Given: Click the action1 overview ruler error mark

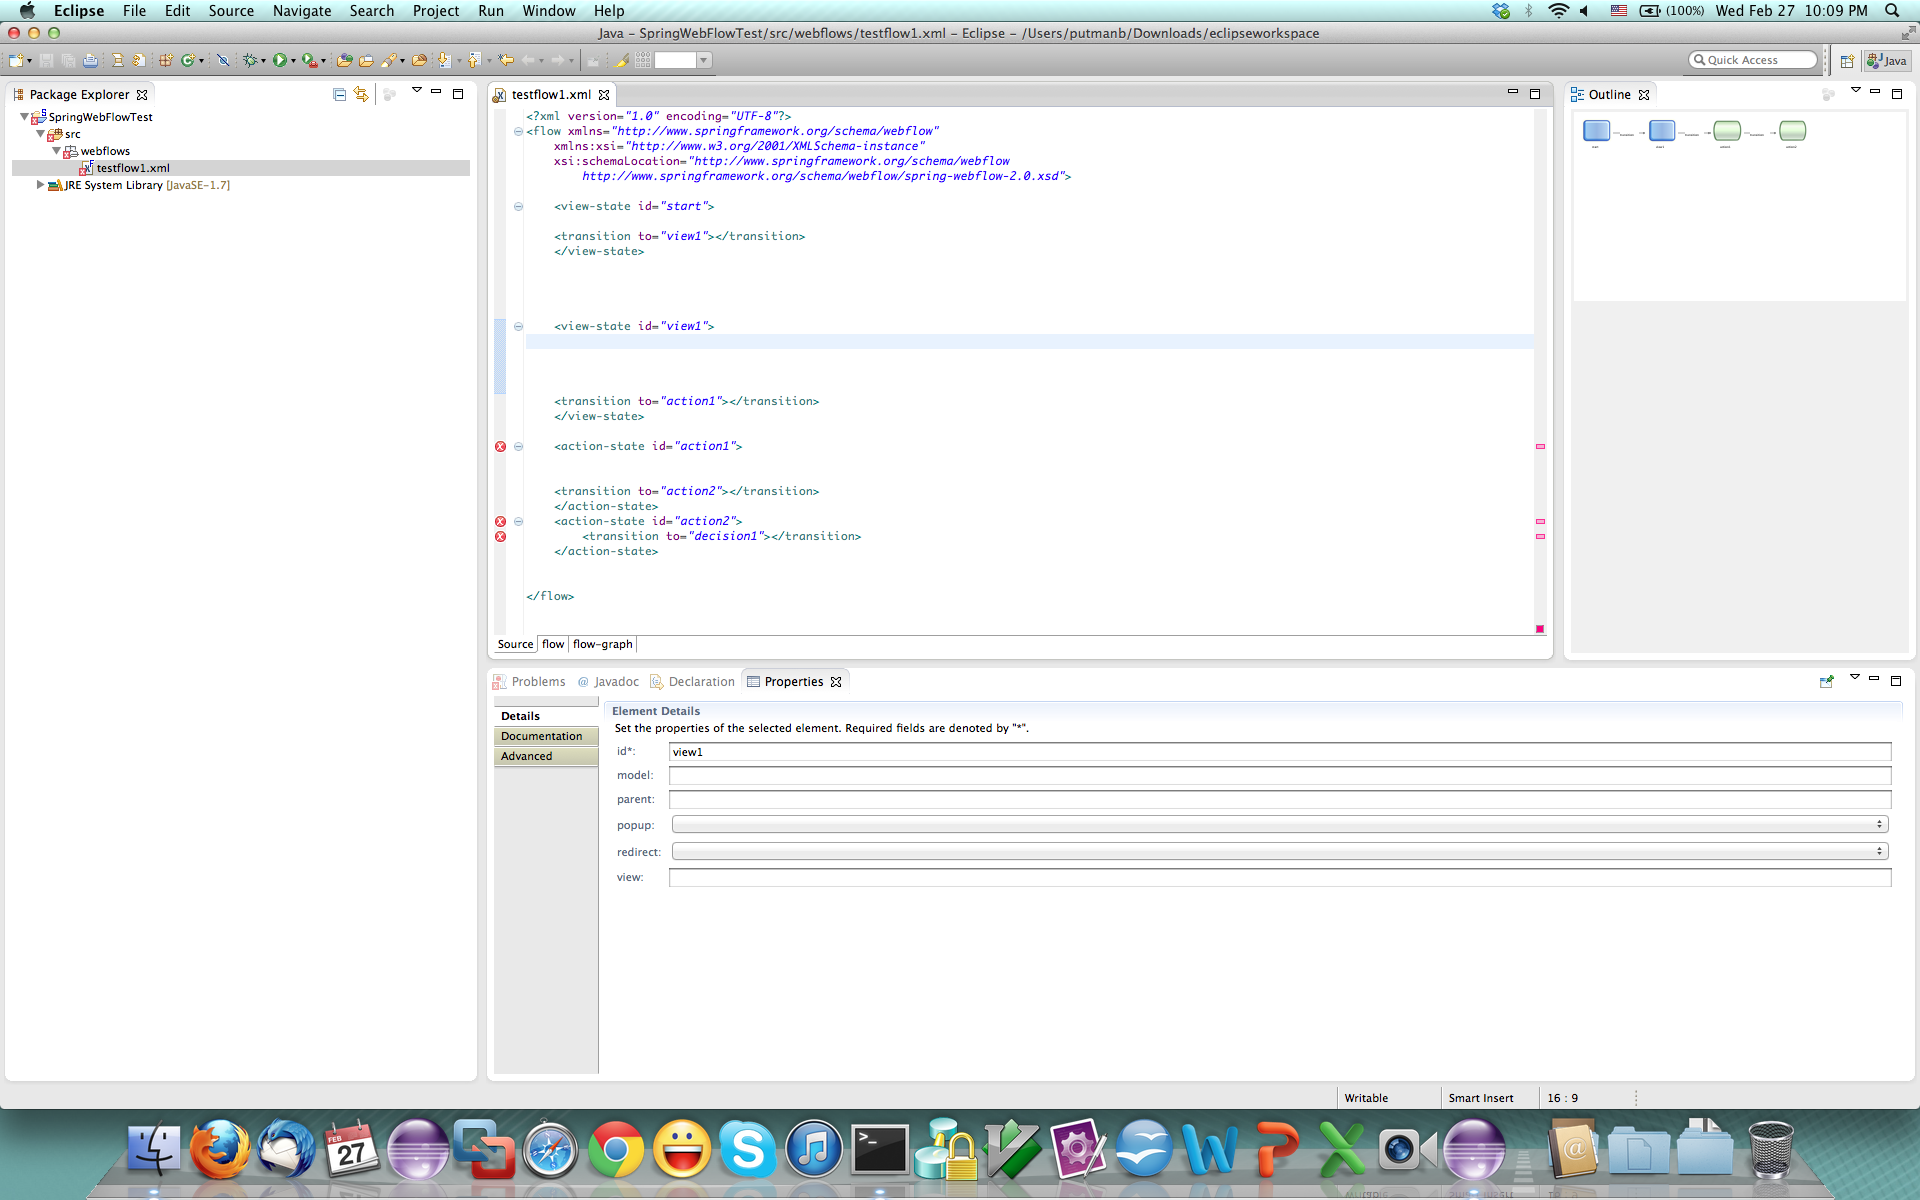Looking at the screenshot, I should 1540,446.
